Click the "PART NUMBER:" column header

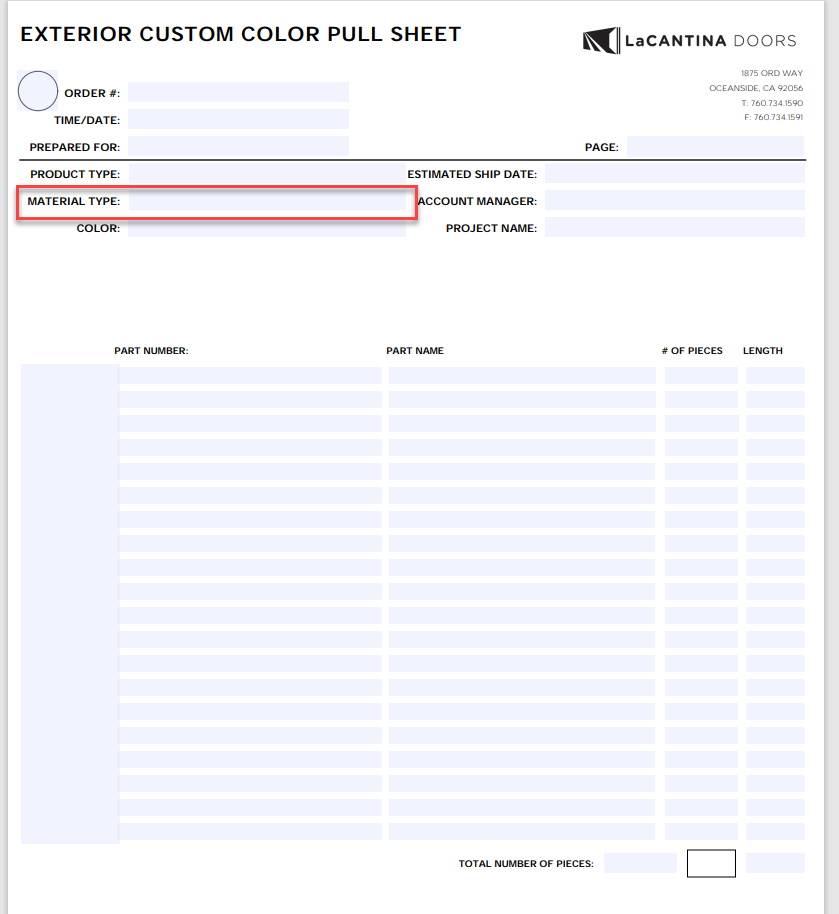click(x=151, y=351)
